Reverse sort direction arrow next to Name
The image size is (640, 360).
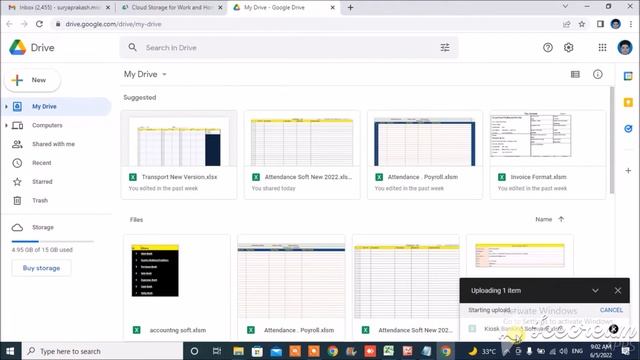[561, 219]
